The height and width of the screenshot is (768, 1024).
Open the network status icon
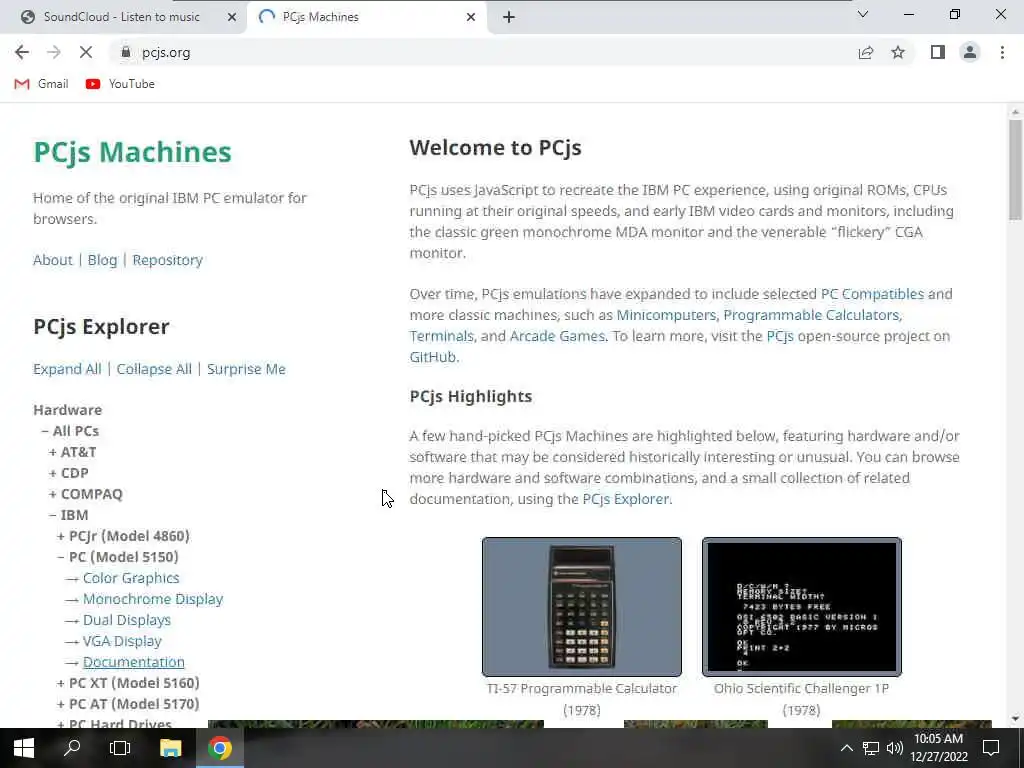point(871,748)
